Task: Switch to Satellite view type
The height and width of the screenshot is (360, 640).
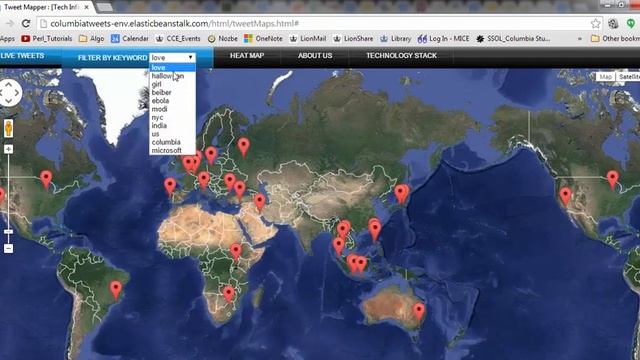Action: (628, 77)
